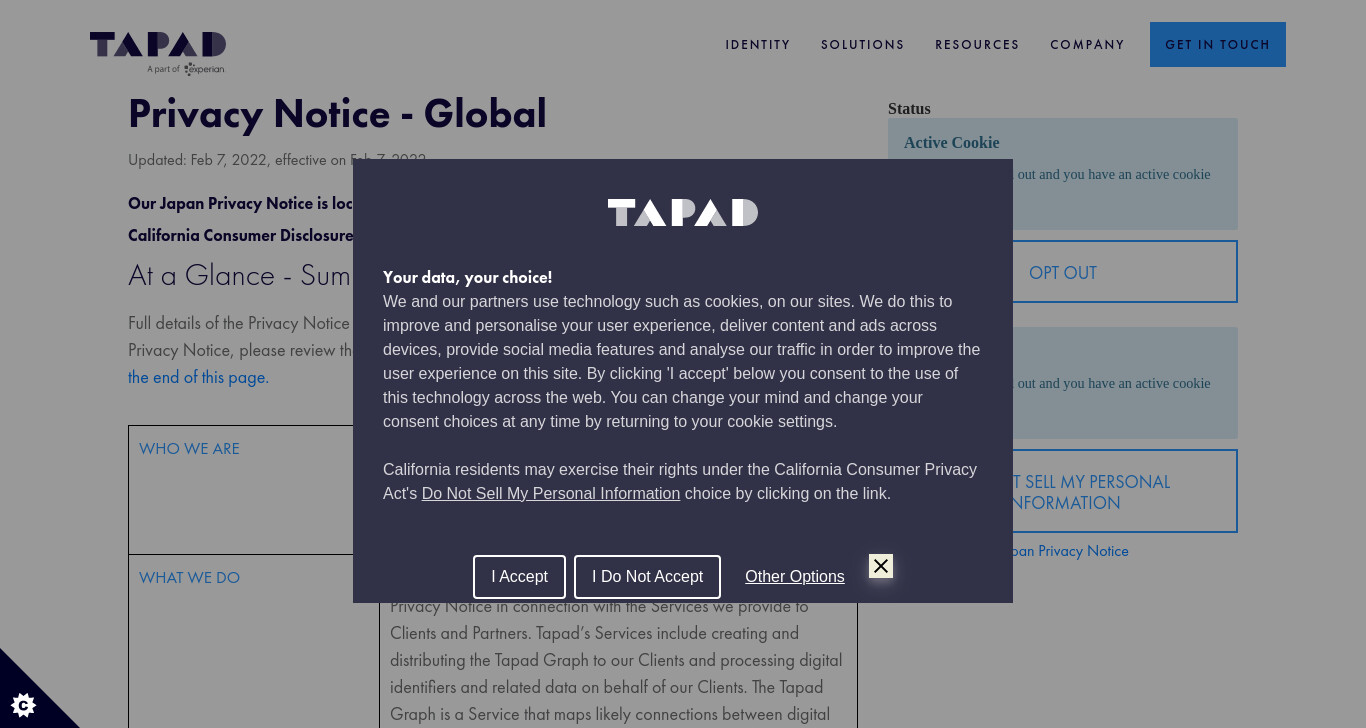Follow Do Not Sell My Personal Information link
This screenshot has height=728, width=1366.
coord(551,493)
